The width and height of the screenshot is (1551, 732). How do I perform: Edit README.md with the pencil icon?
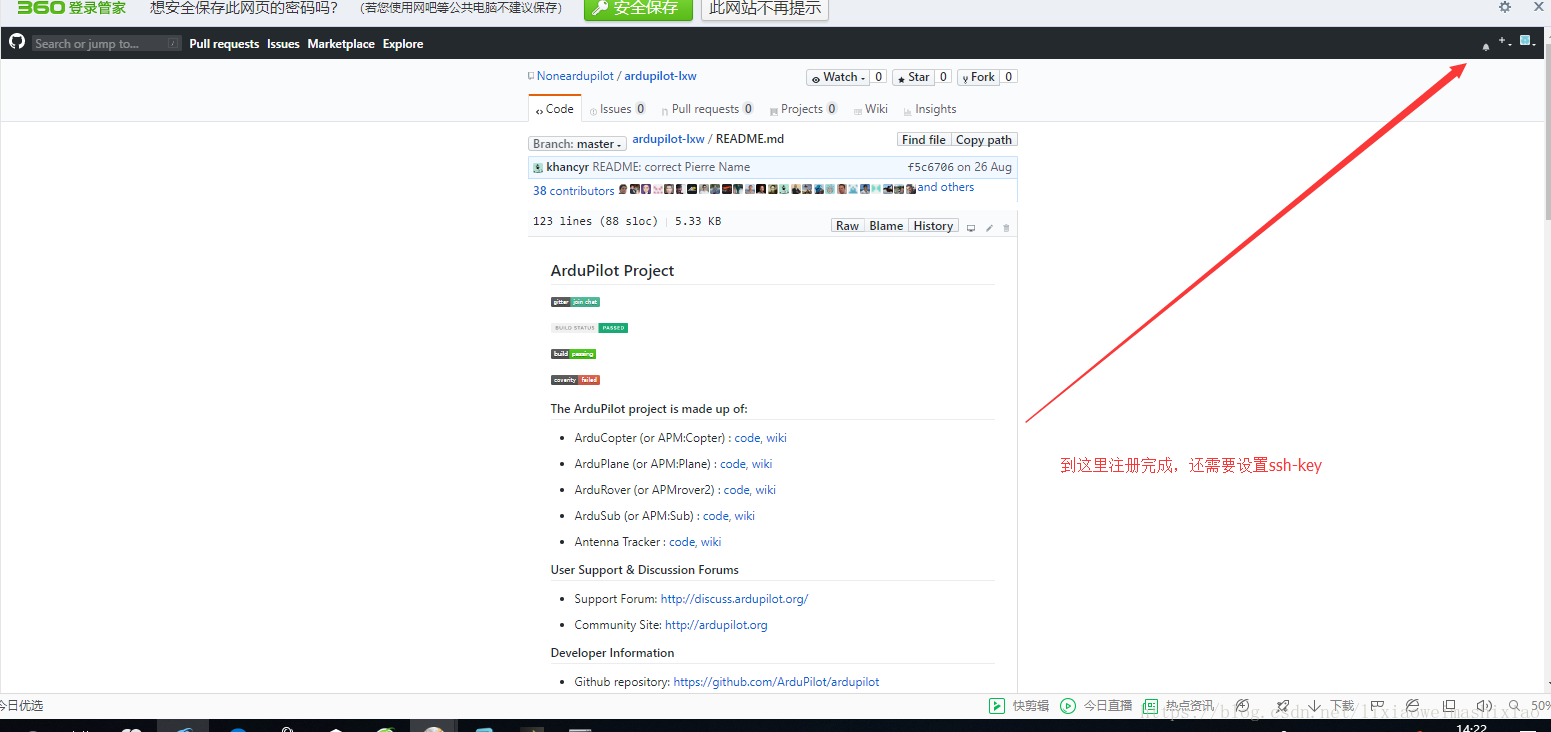click(x=989, y=228)
